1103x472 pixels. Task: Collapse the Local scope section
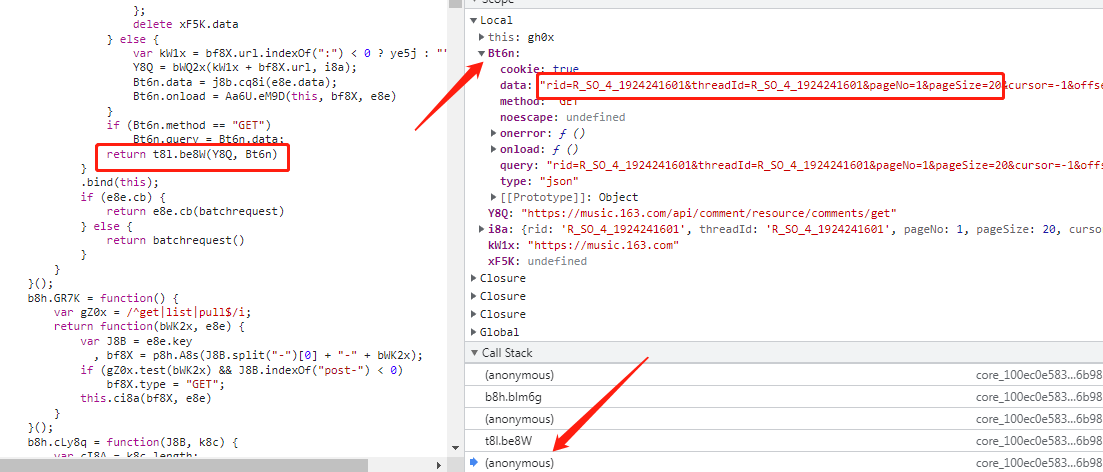tap(474, 20)
